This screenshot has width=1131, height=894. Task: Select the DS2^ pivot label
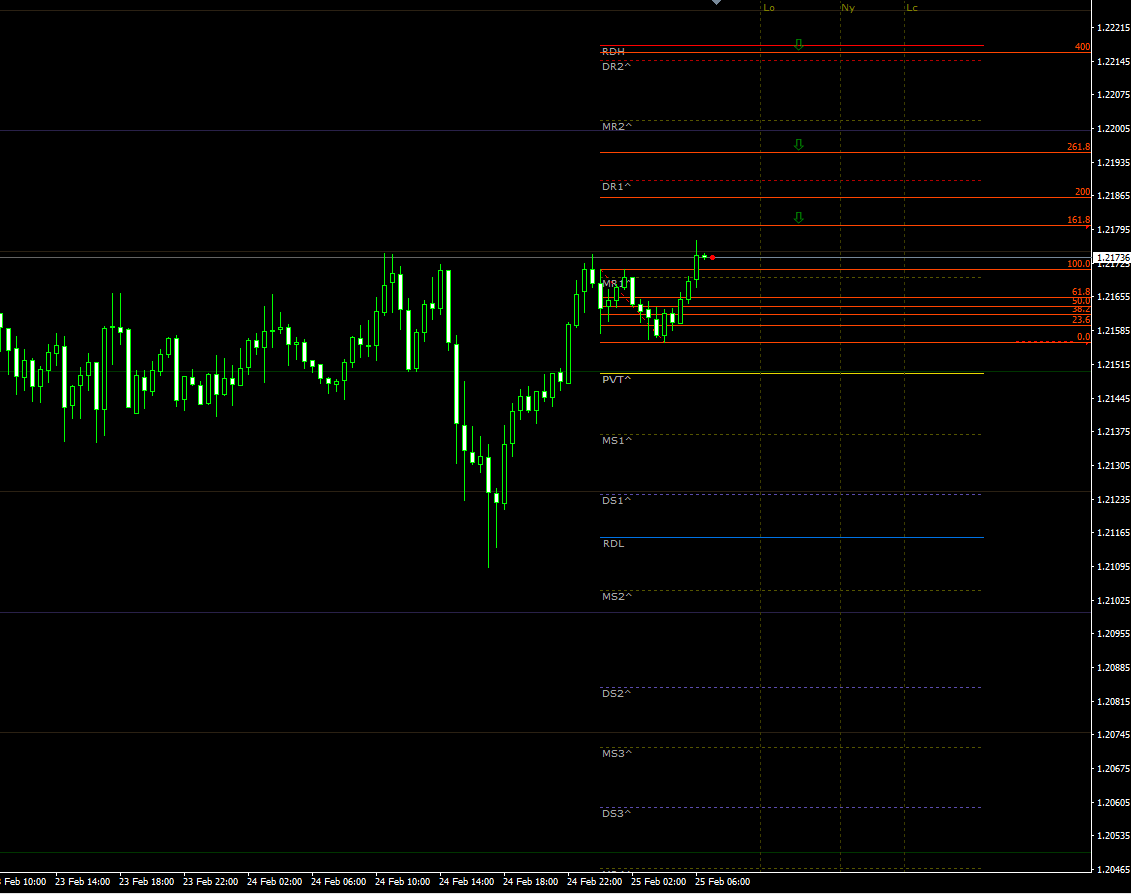point(617,693)
